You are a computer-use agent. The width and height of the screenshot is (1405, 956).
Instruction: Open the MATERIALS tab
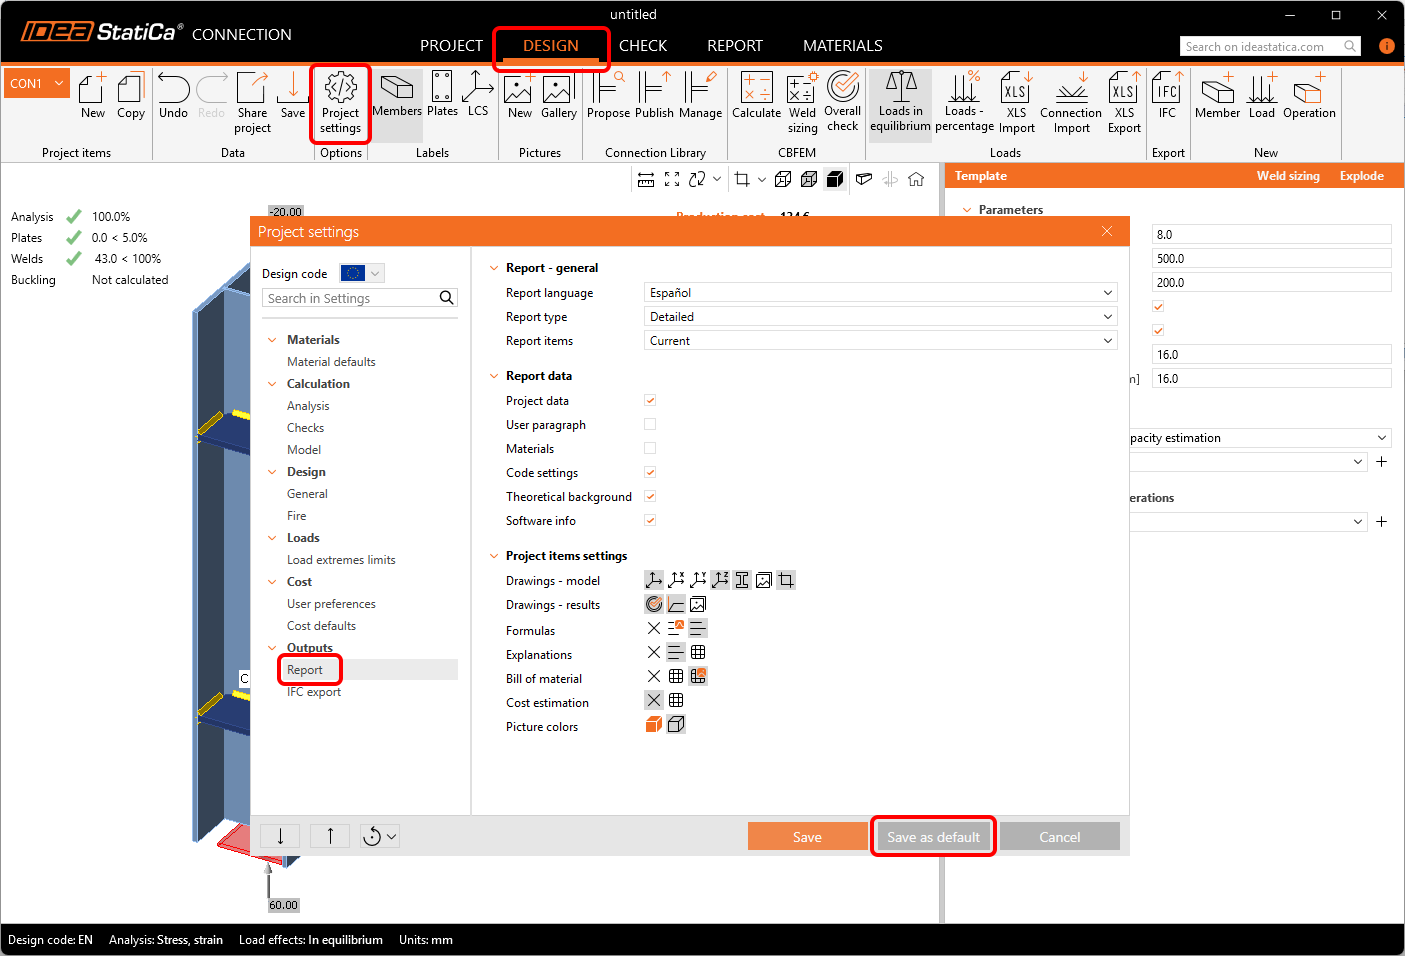(x=842, y=46)
